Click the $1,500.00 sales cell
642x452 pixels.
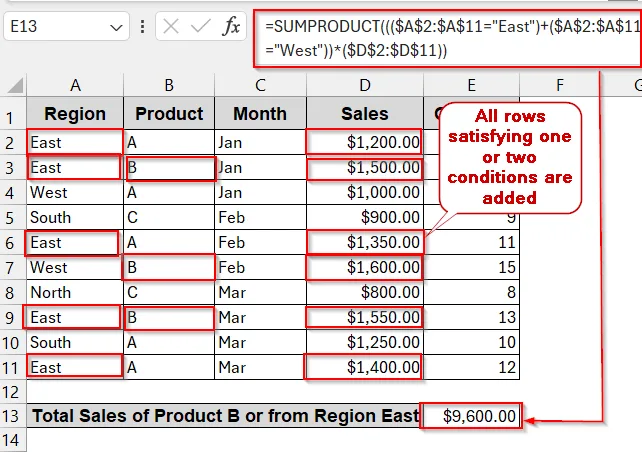coord(365,167)
